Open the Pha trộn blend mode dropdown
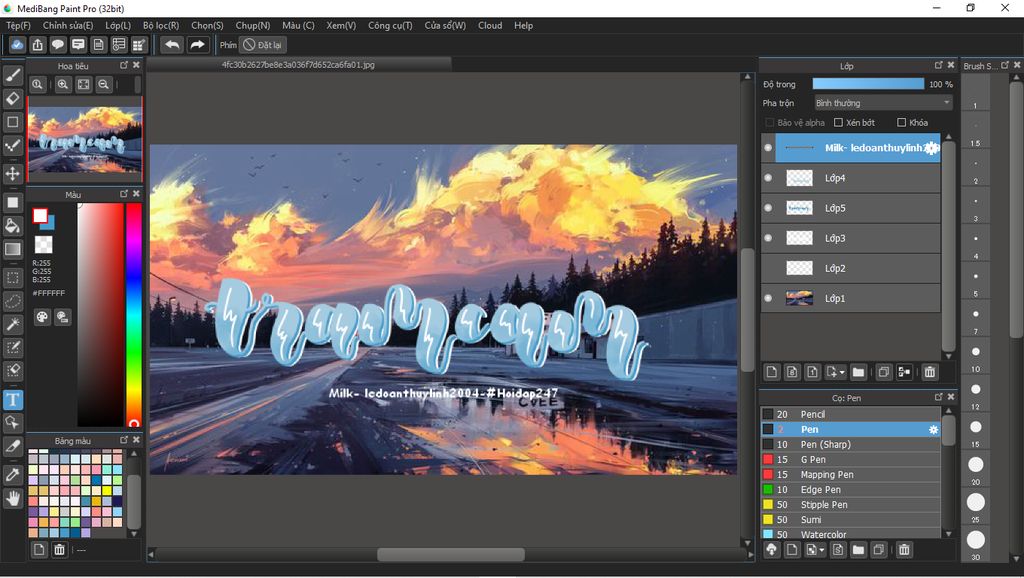1024x578 pixels. [x=883, y=103]
